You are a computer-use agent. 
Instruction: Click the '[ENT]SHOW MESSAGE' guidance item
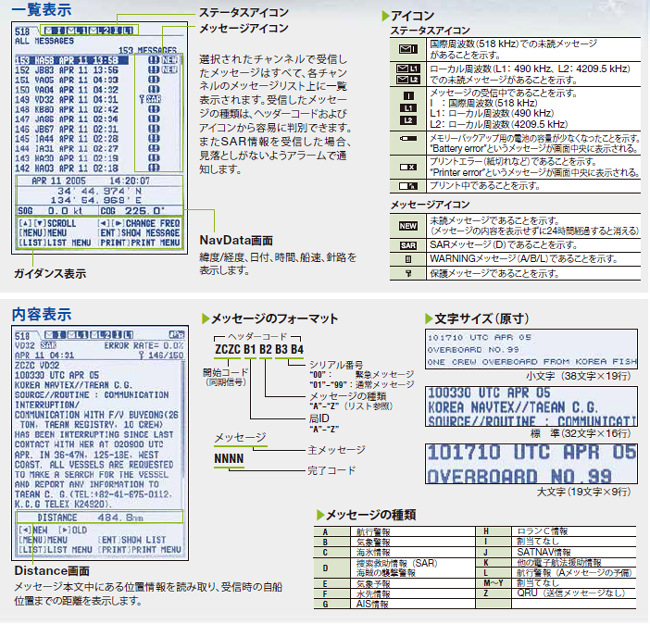point(139,233)
